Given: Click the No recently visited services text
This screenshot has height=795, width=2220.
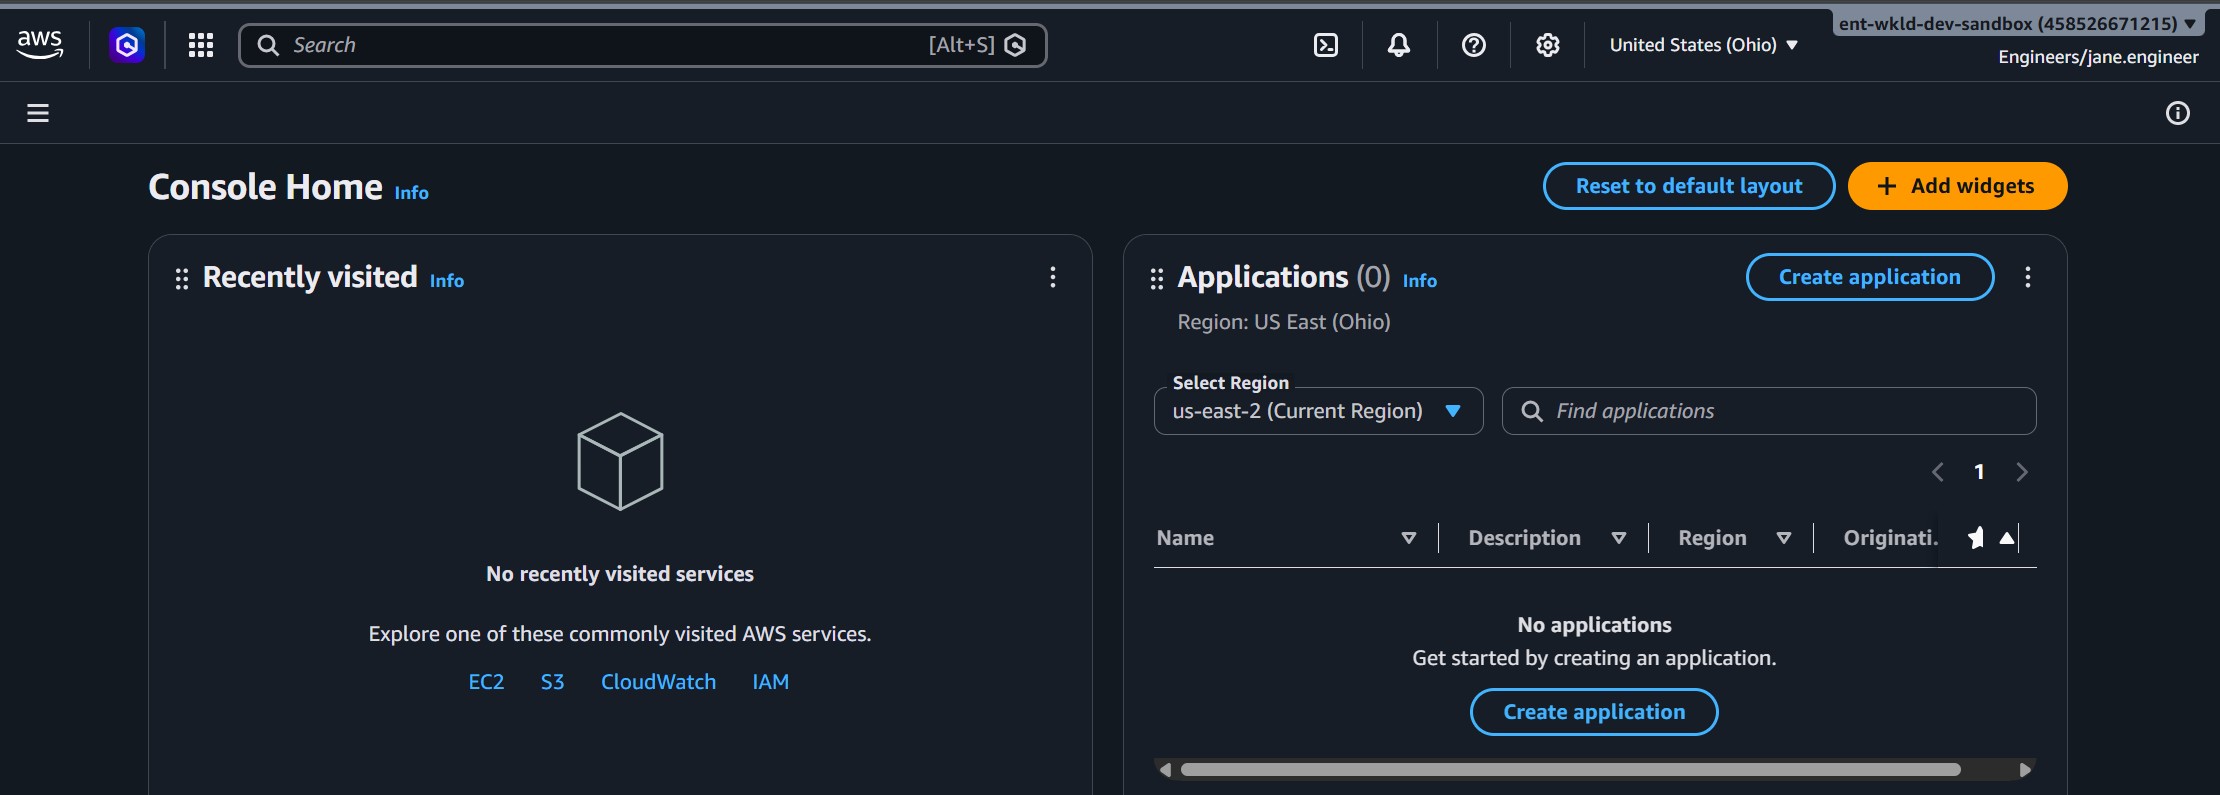Looking at the screenshot, I should 620,574.
